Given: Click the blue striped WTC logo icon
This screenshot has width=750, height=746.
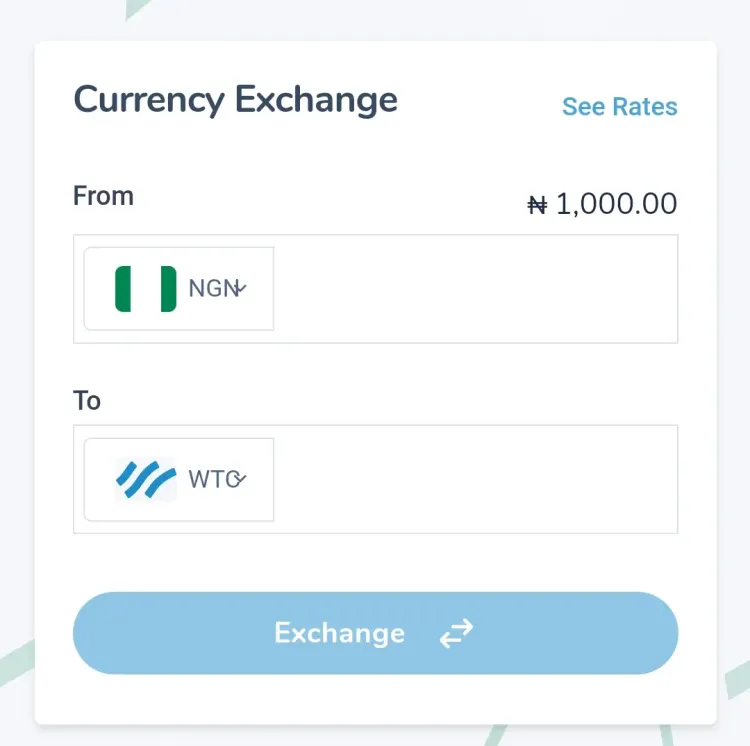Looking at the screenshot, I should pos(145,479).
